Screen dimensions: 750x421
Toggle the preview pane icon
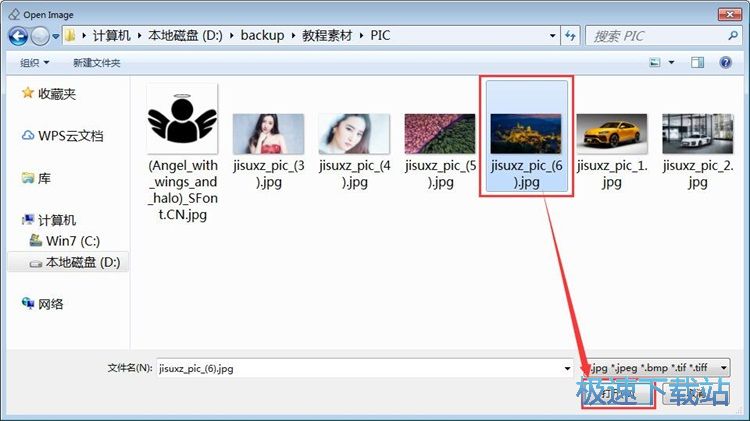(x=697, y=63)
